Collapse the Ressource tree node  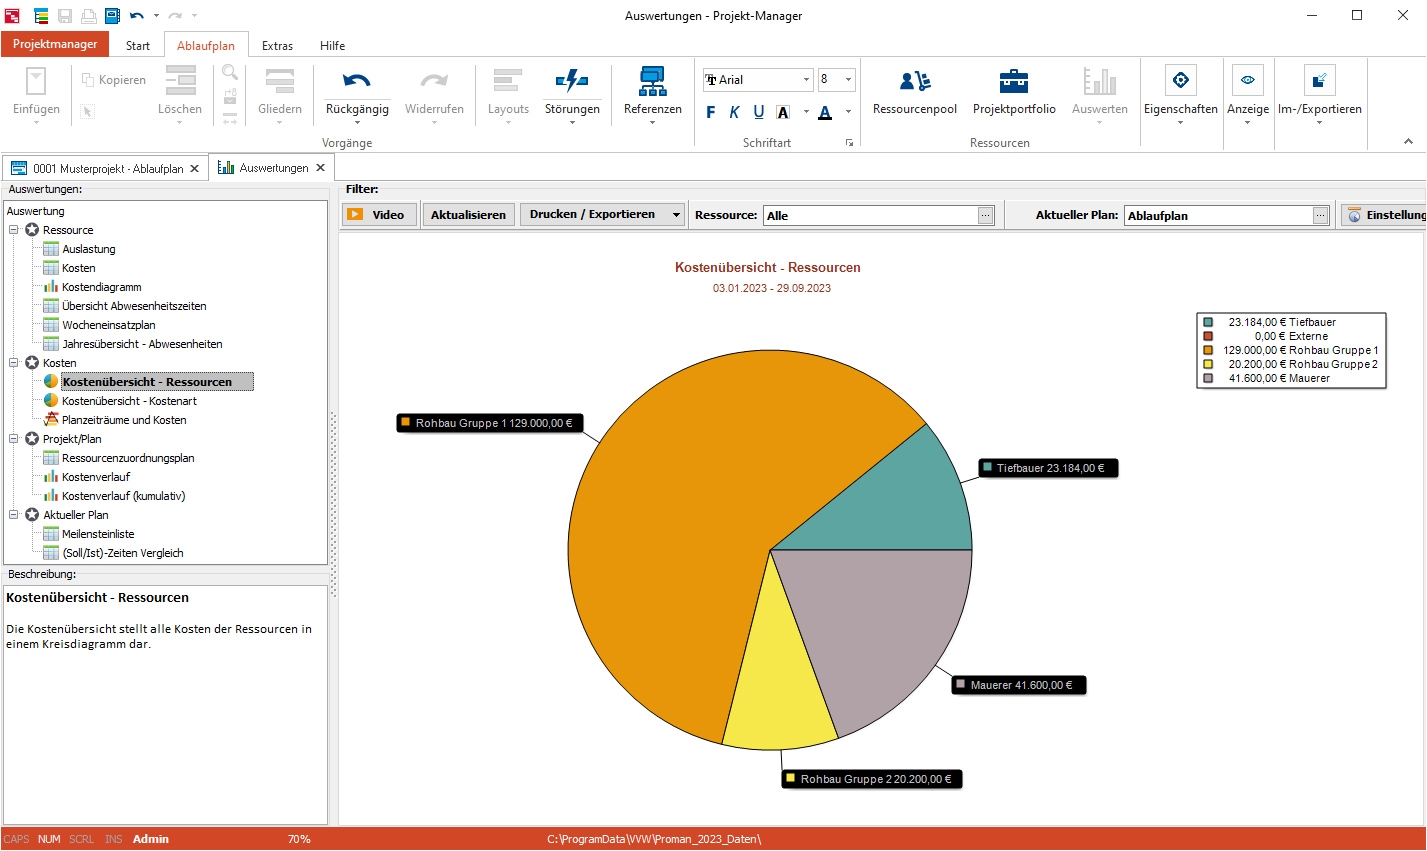point(14,230)
